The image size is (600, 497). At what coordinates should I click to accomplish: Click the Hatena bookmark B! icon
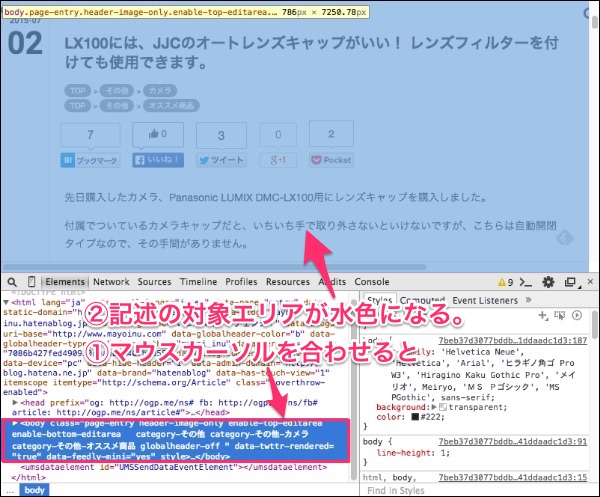point(67,160)
